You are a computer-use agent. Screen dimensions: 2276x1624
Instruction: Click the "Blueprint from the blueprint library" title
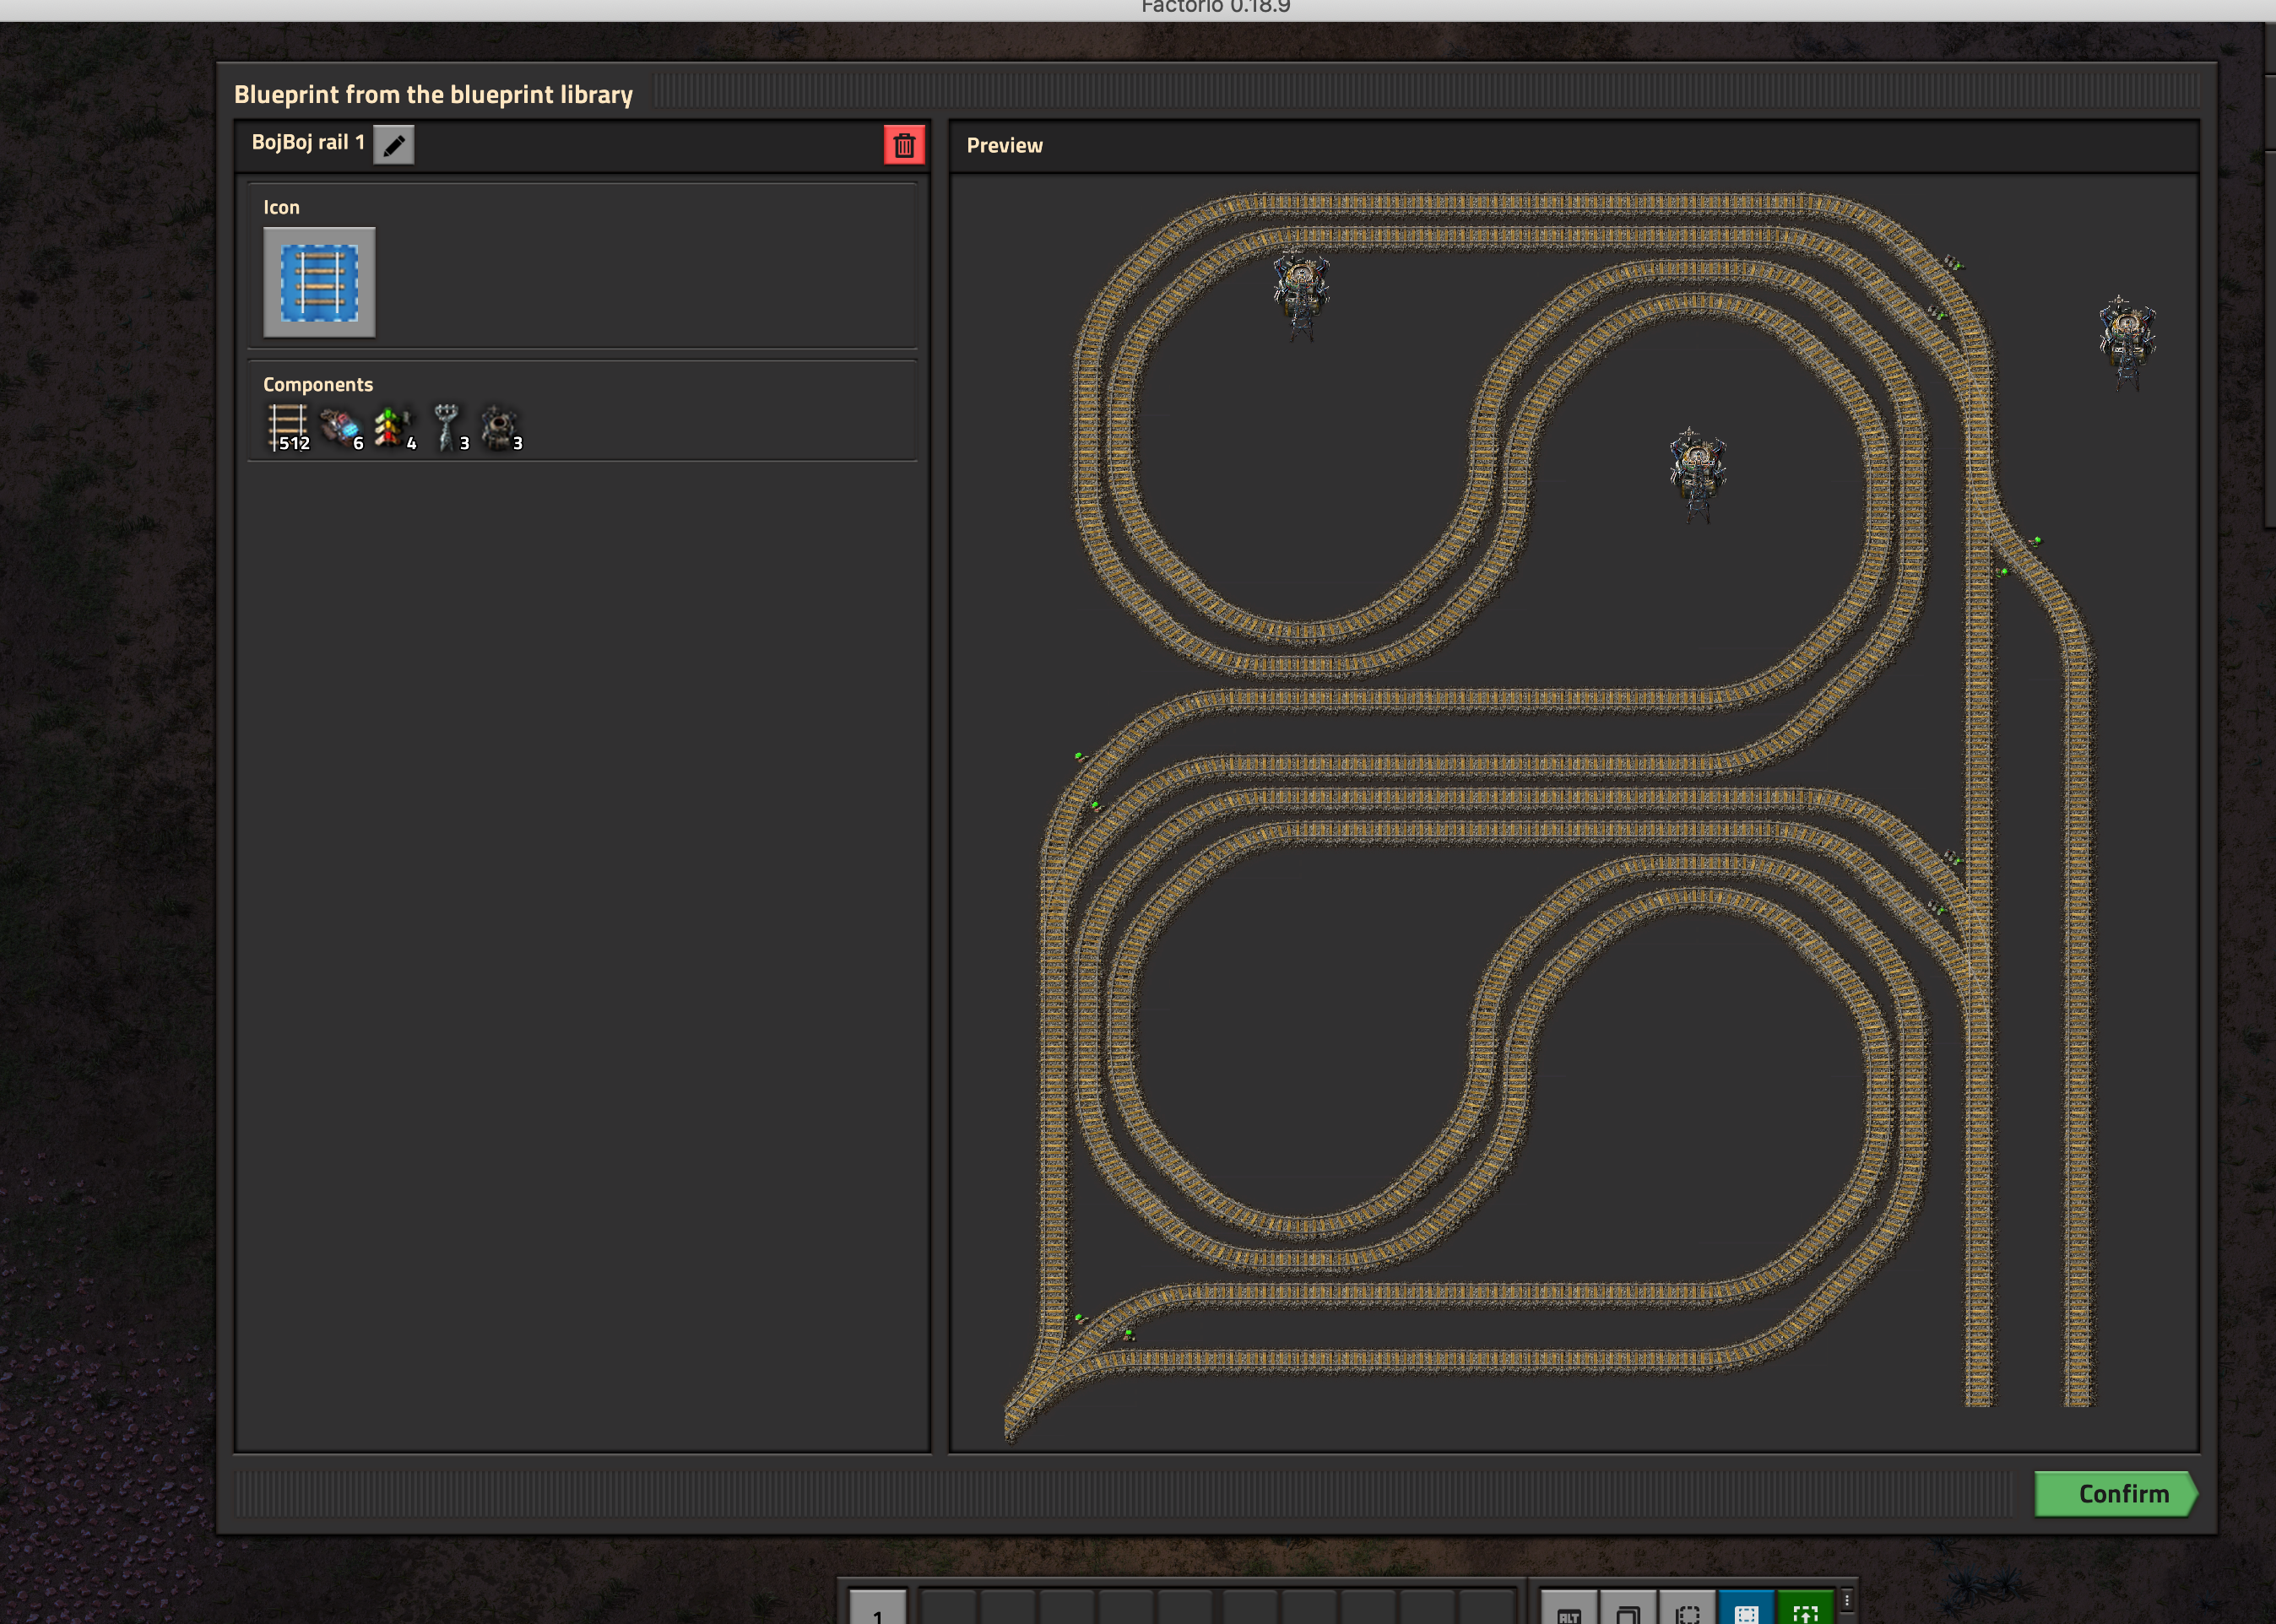(433, 94)
